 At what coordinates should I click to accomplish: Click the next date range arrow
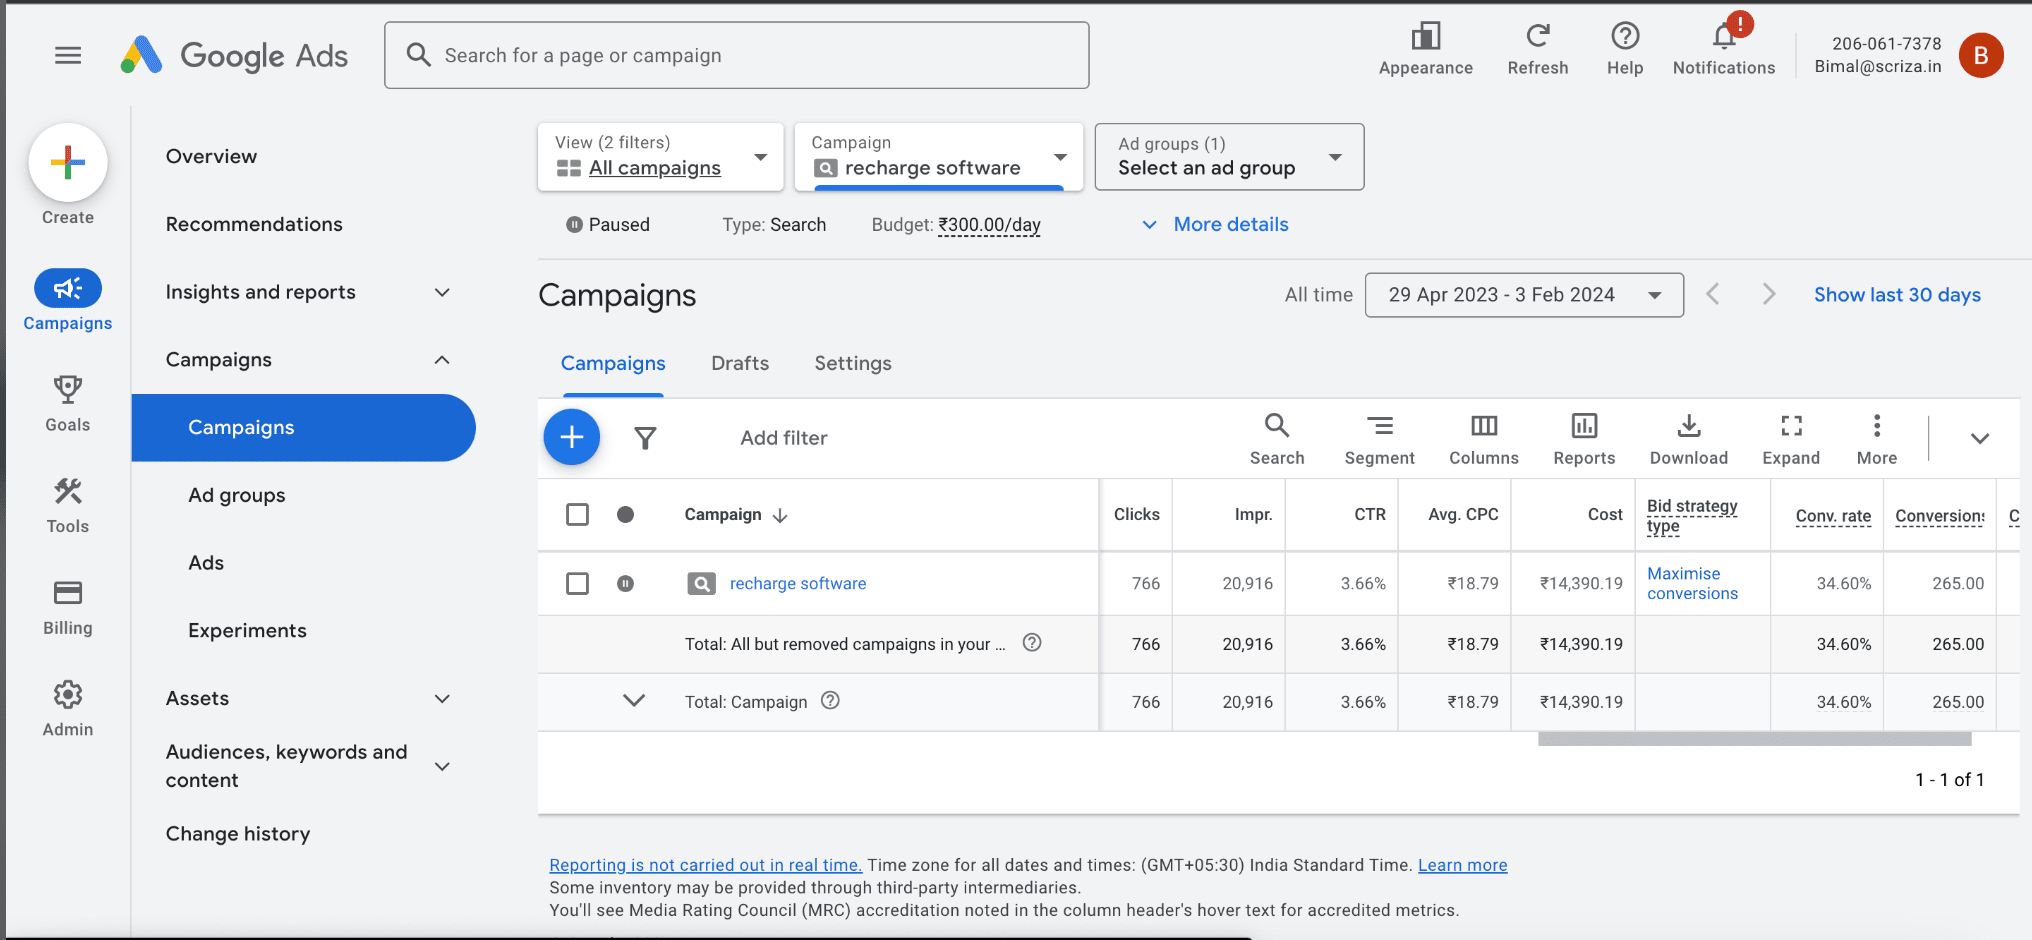pyautogui.click(x=1769, y=294)
